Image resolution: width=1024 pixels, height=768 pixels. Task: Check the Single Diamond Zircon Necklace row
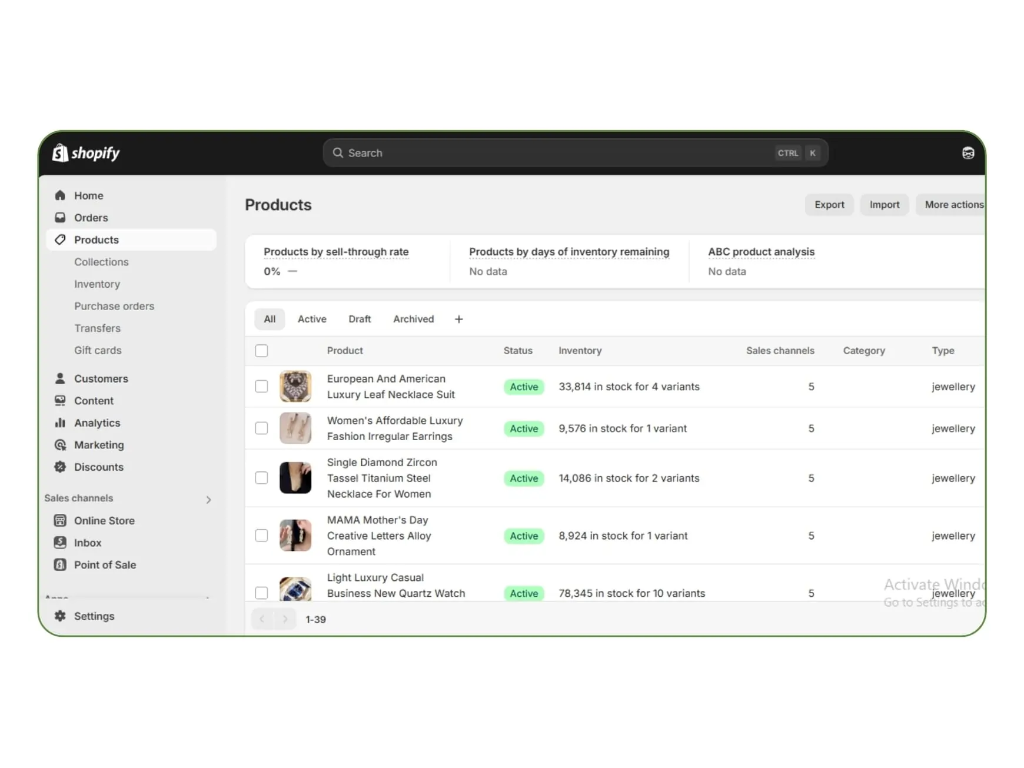point(261,478)
